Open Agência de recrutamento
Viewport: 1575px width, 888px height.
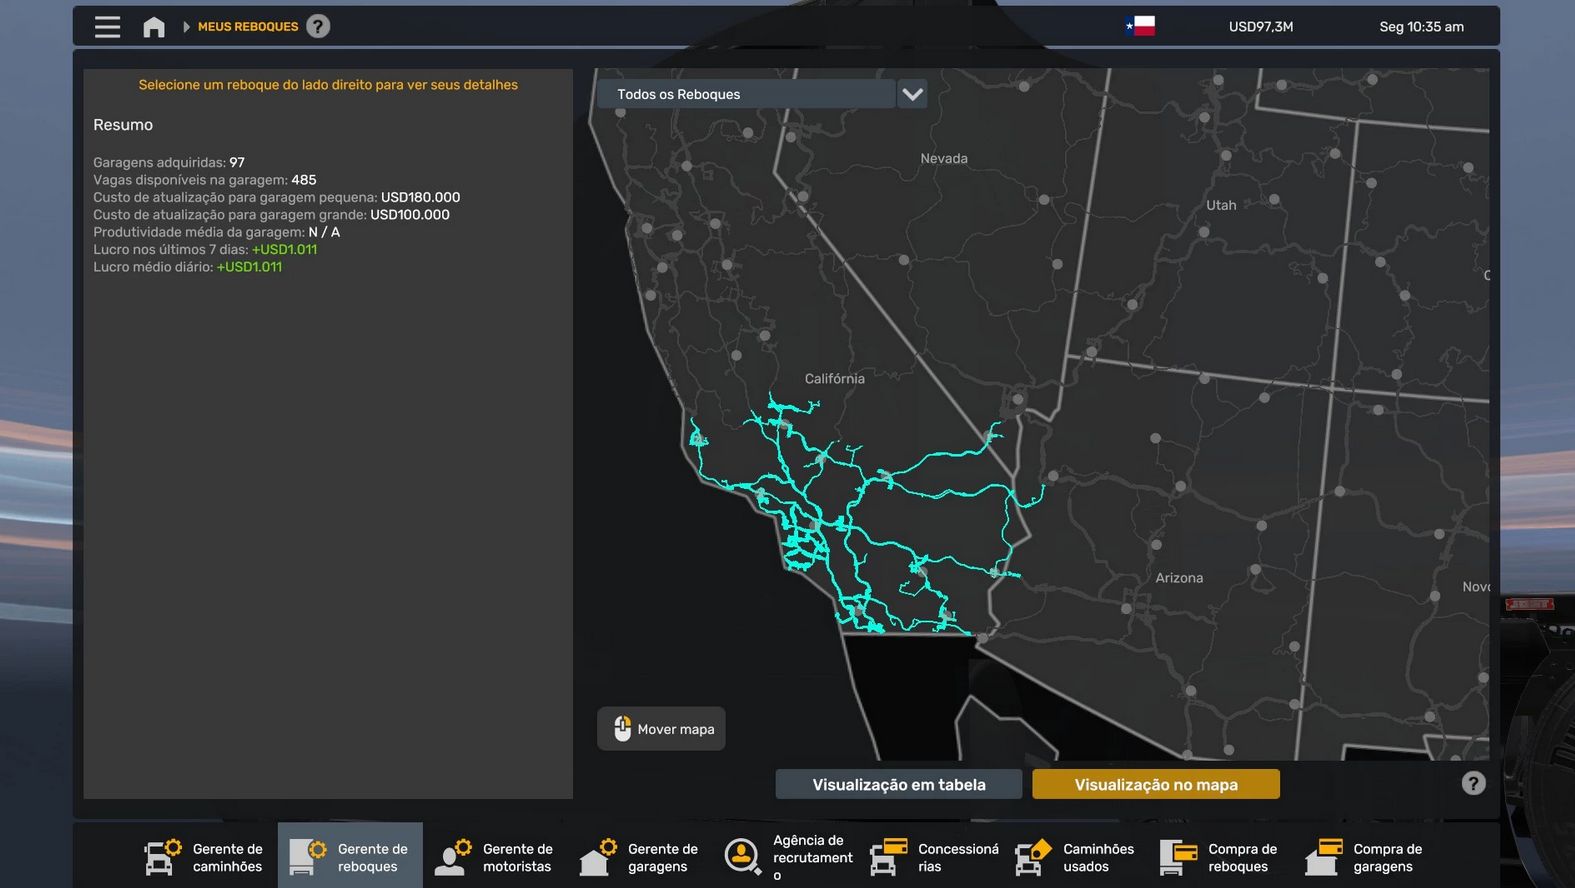coord(786,857)
